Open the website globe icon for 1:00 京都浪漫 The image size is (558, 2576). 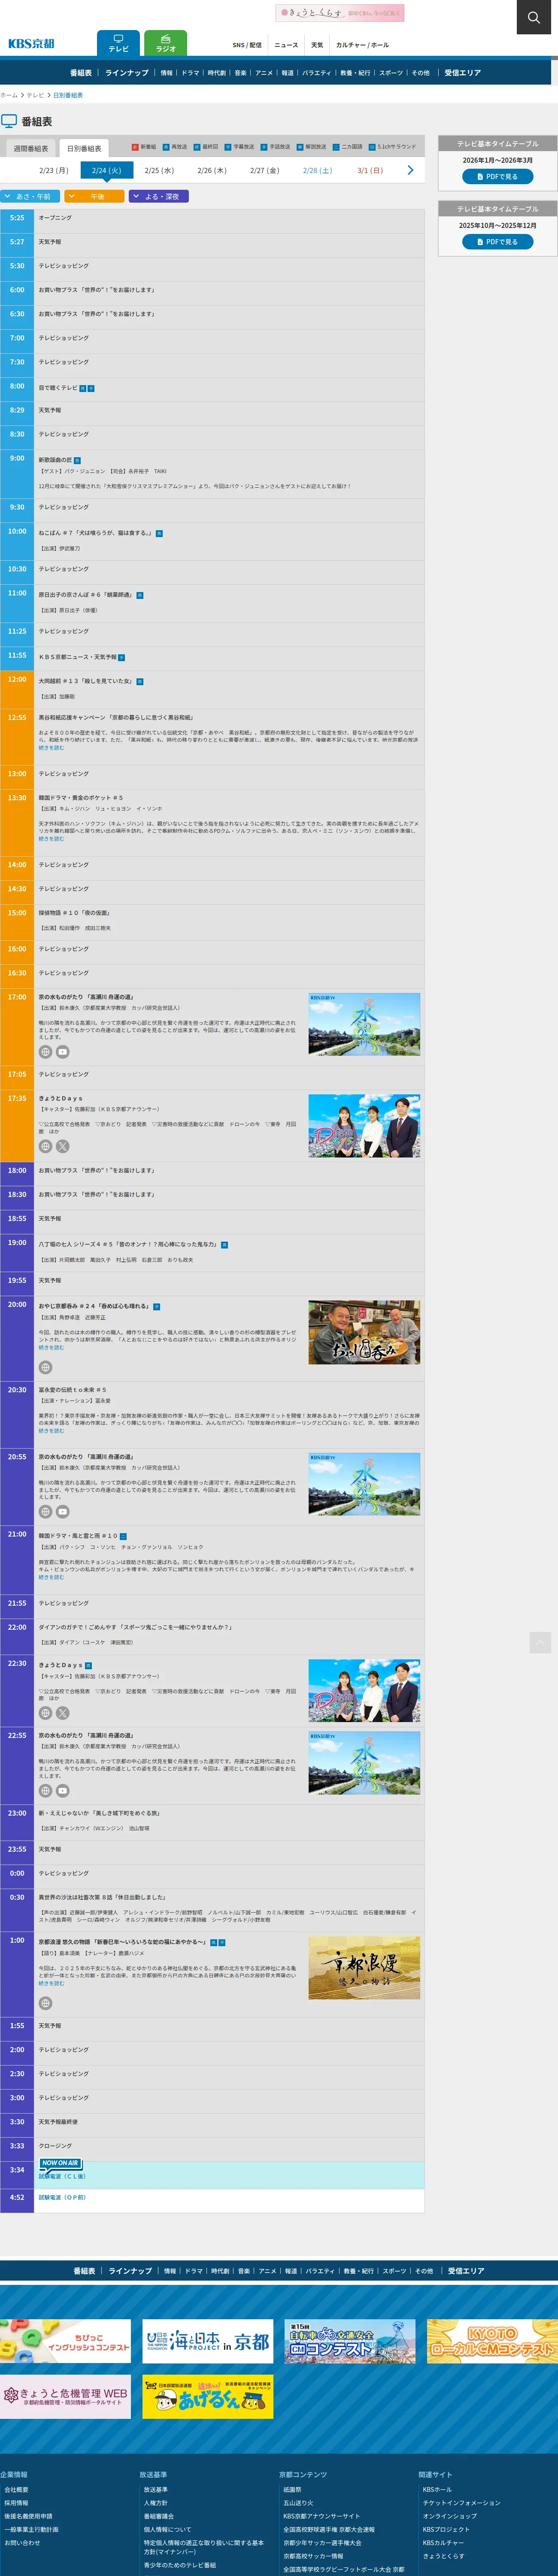tap(45, 2003)
